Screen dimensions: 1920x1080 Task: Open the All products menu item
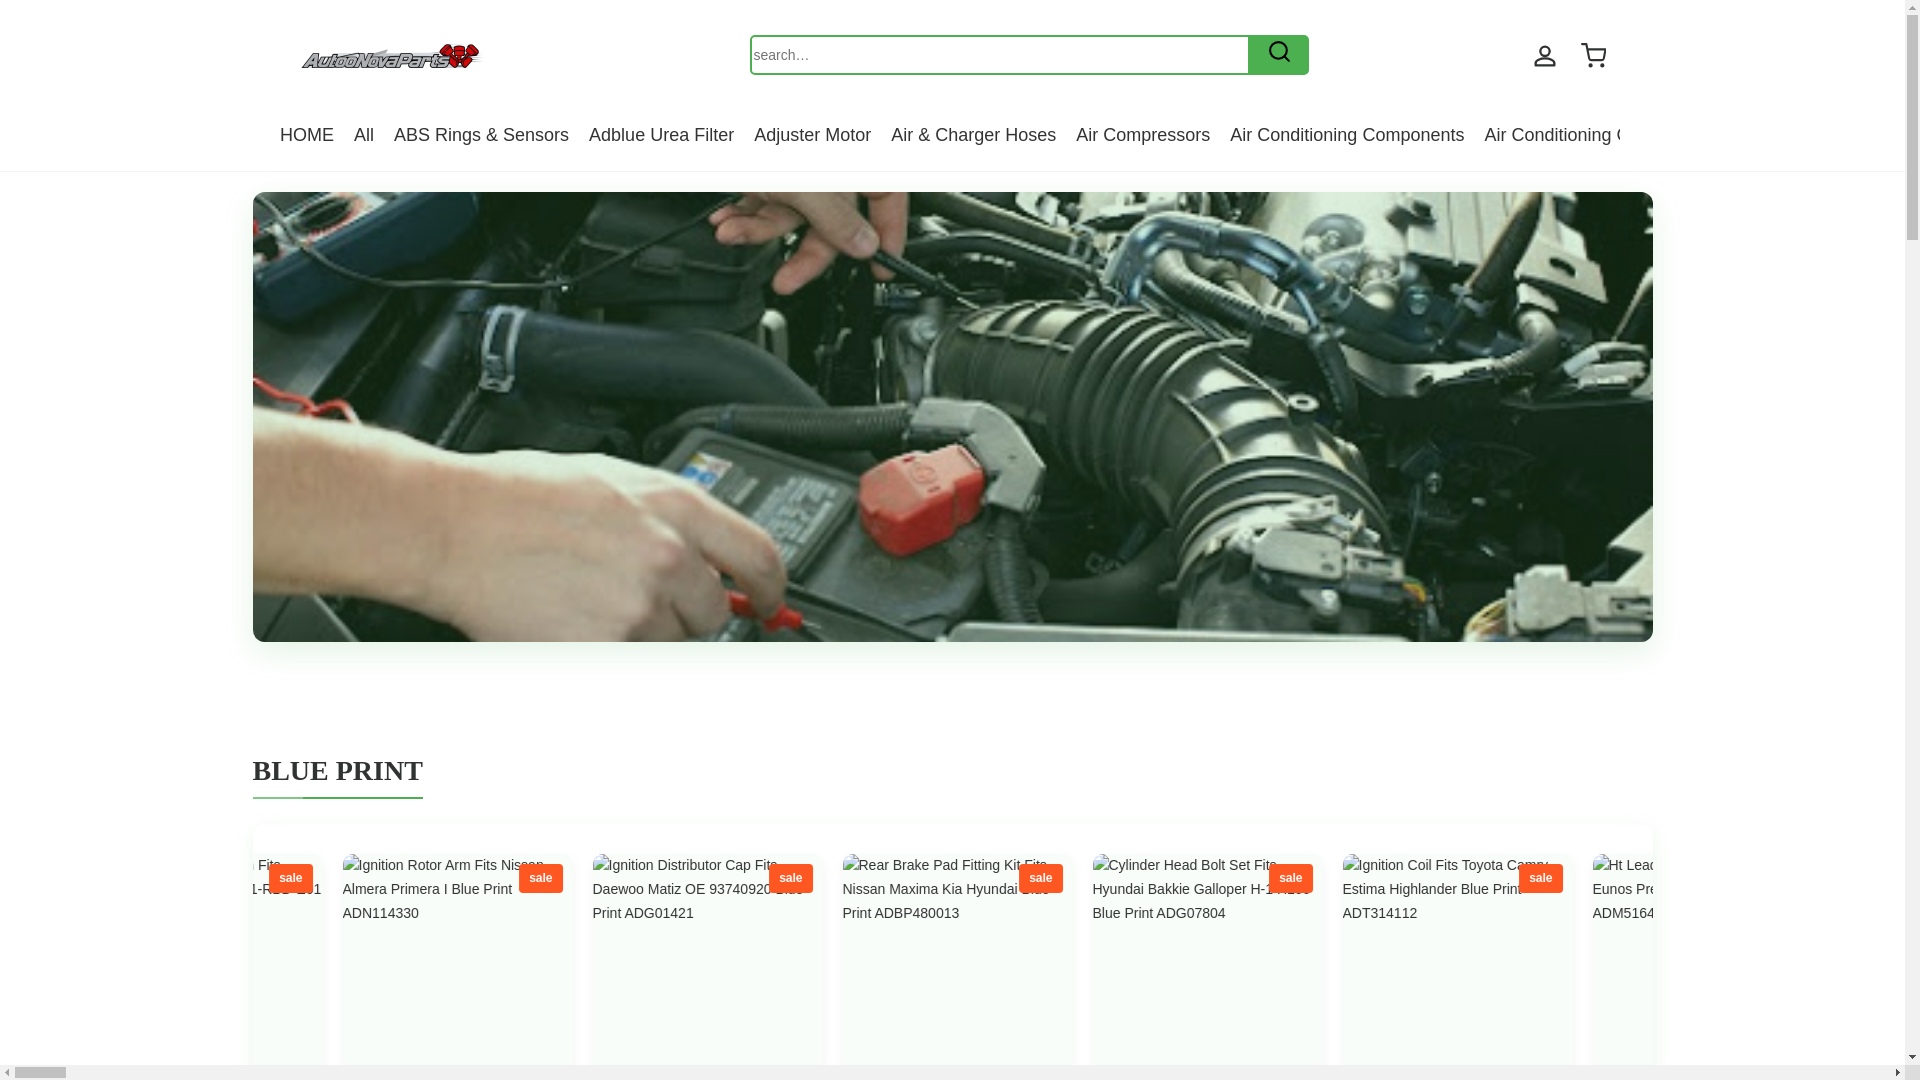click(363, 135)
